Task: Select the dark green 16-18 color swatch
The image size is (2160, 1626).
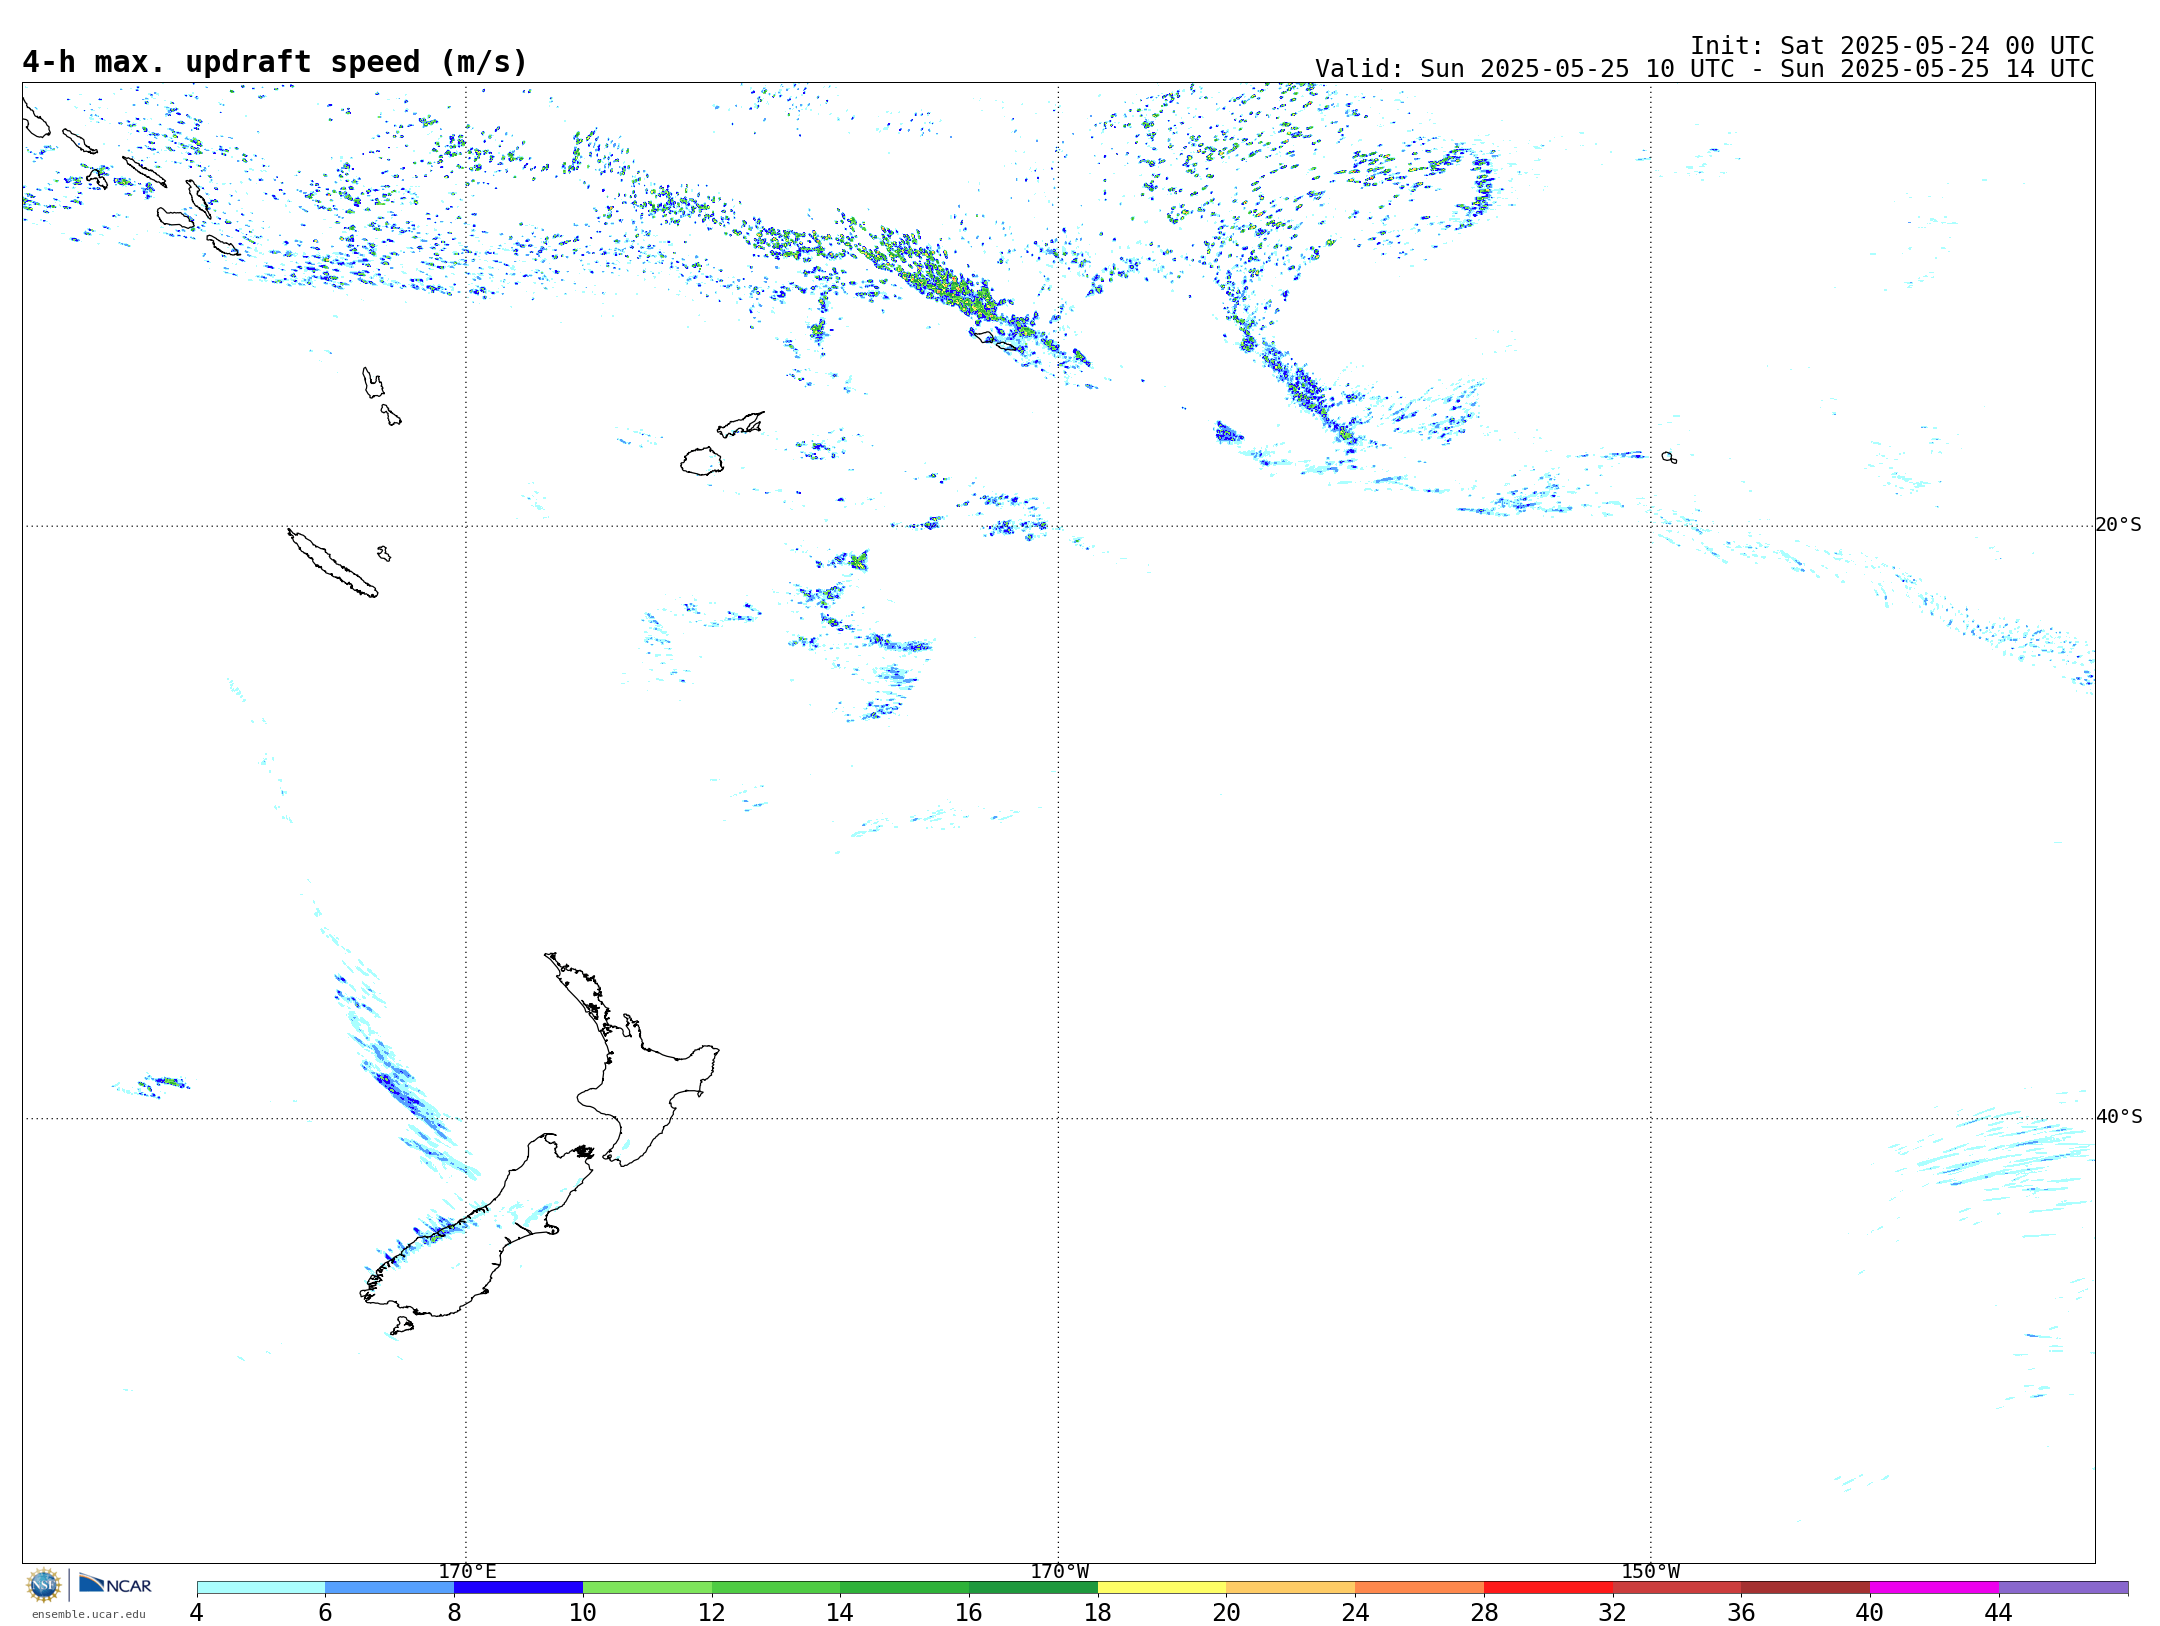Action: 1033,1588
